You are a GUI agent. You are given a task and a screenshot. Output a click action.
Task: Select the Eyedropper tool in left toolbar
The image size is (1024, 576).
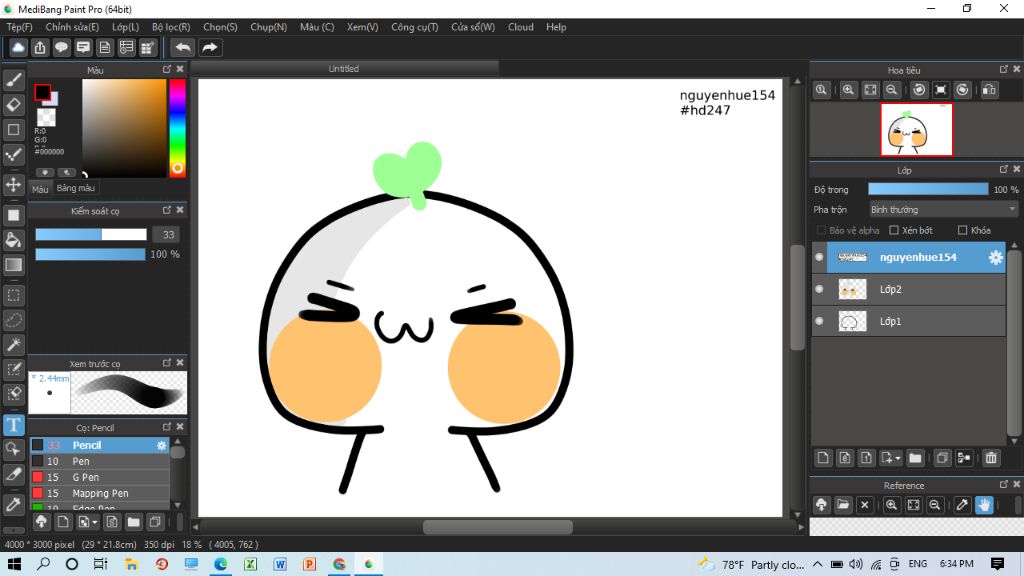coord(14,504)
